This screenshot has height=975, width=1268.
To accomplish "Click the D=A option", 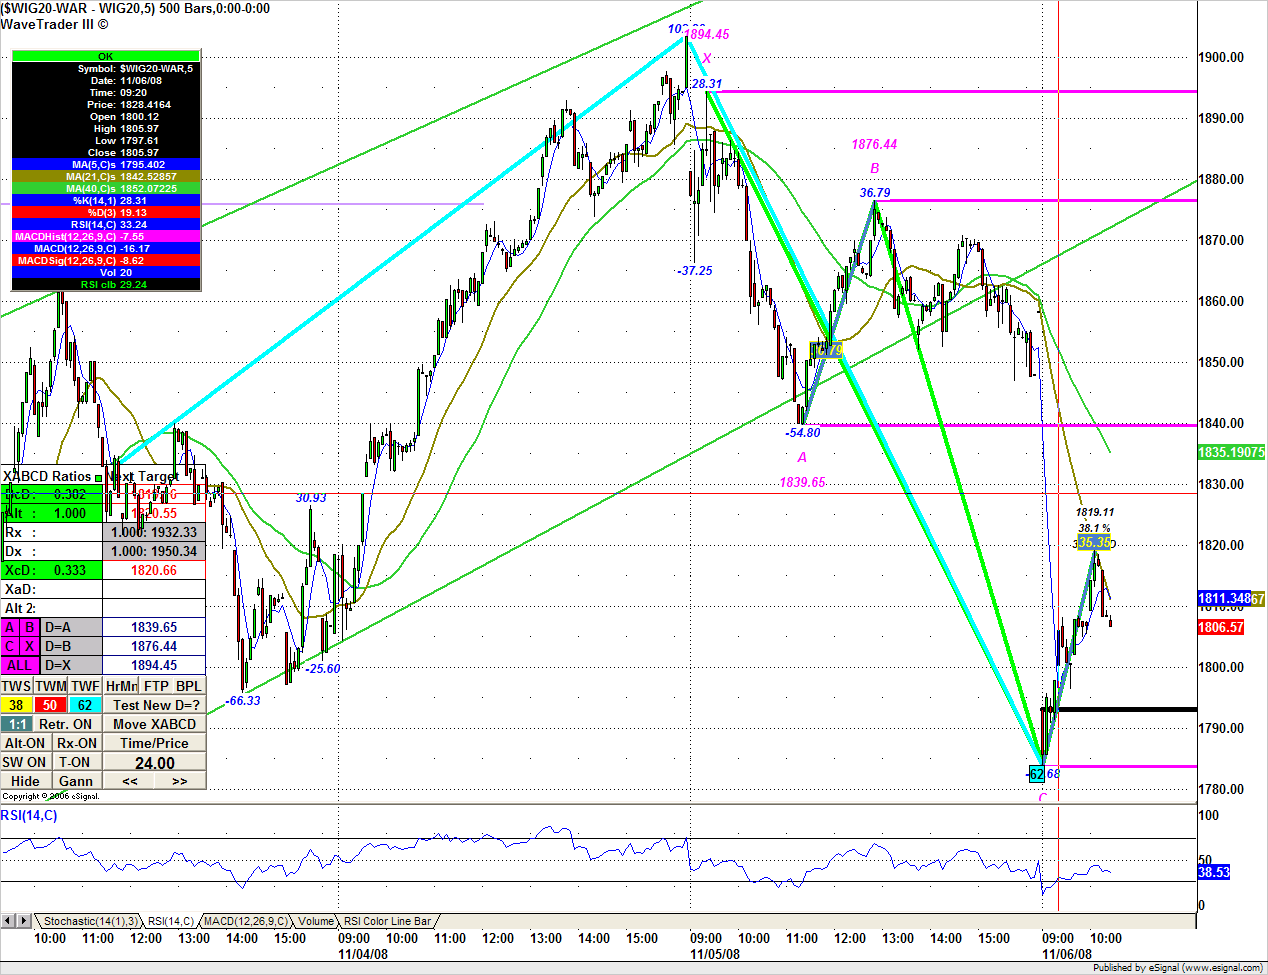I will 70,627.
